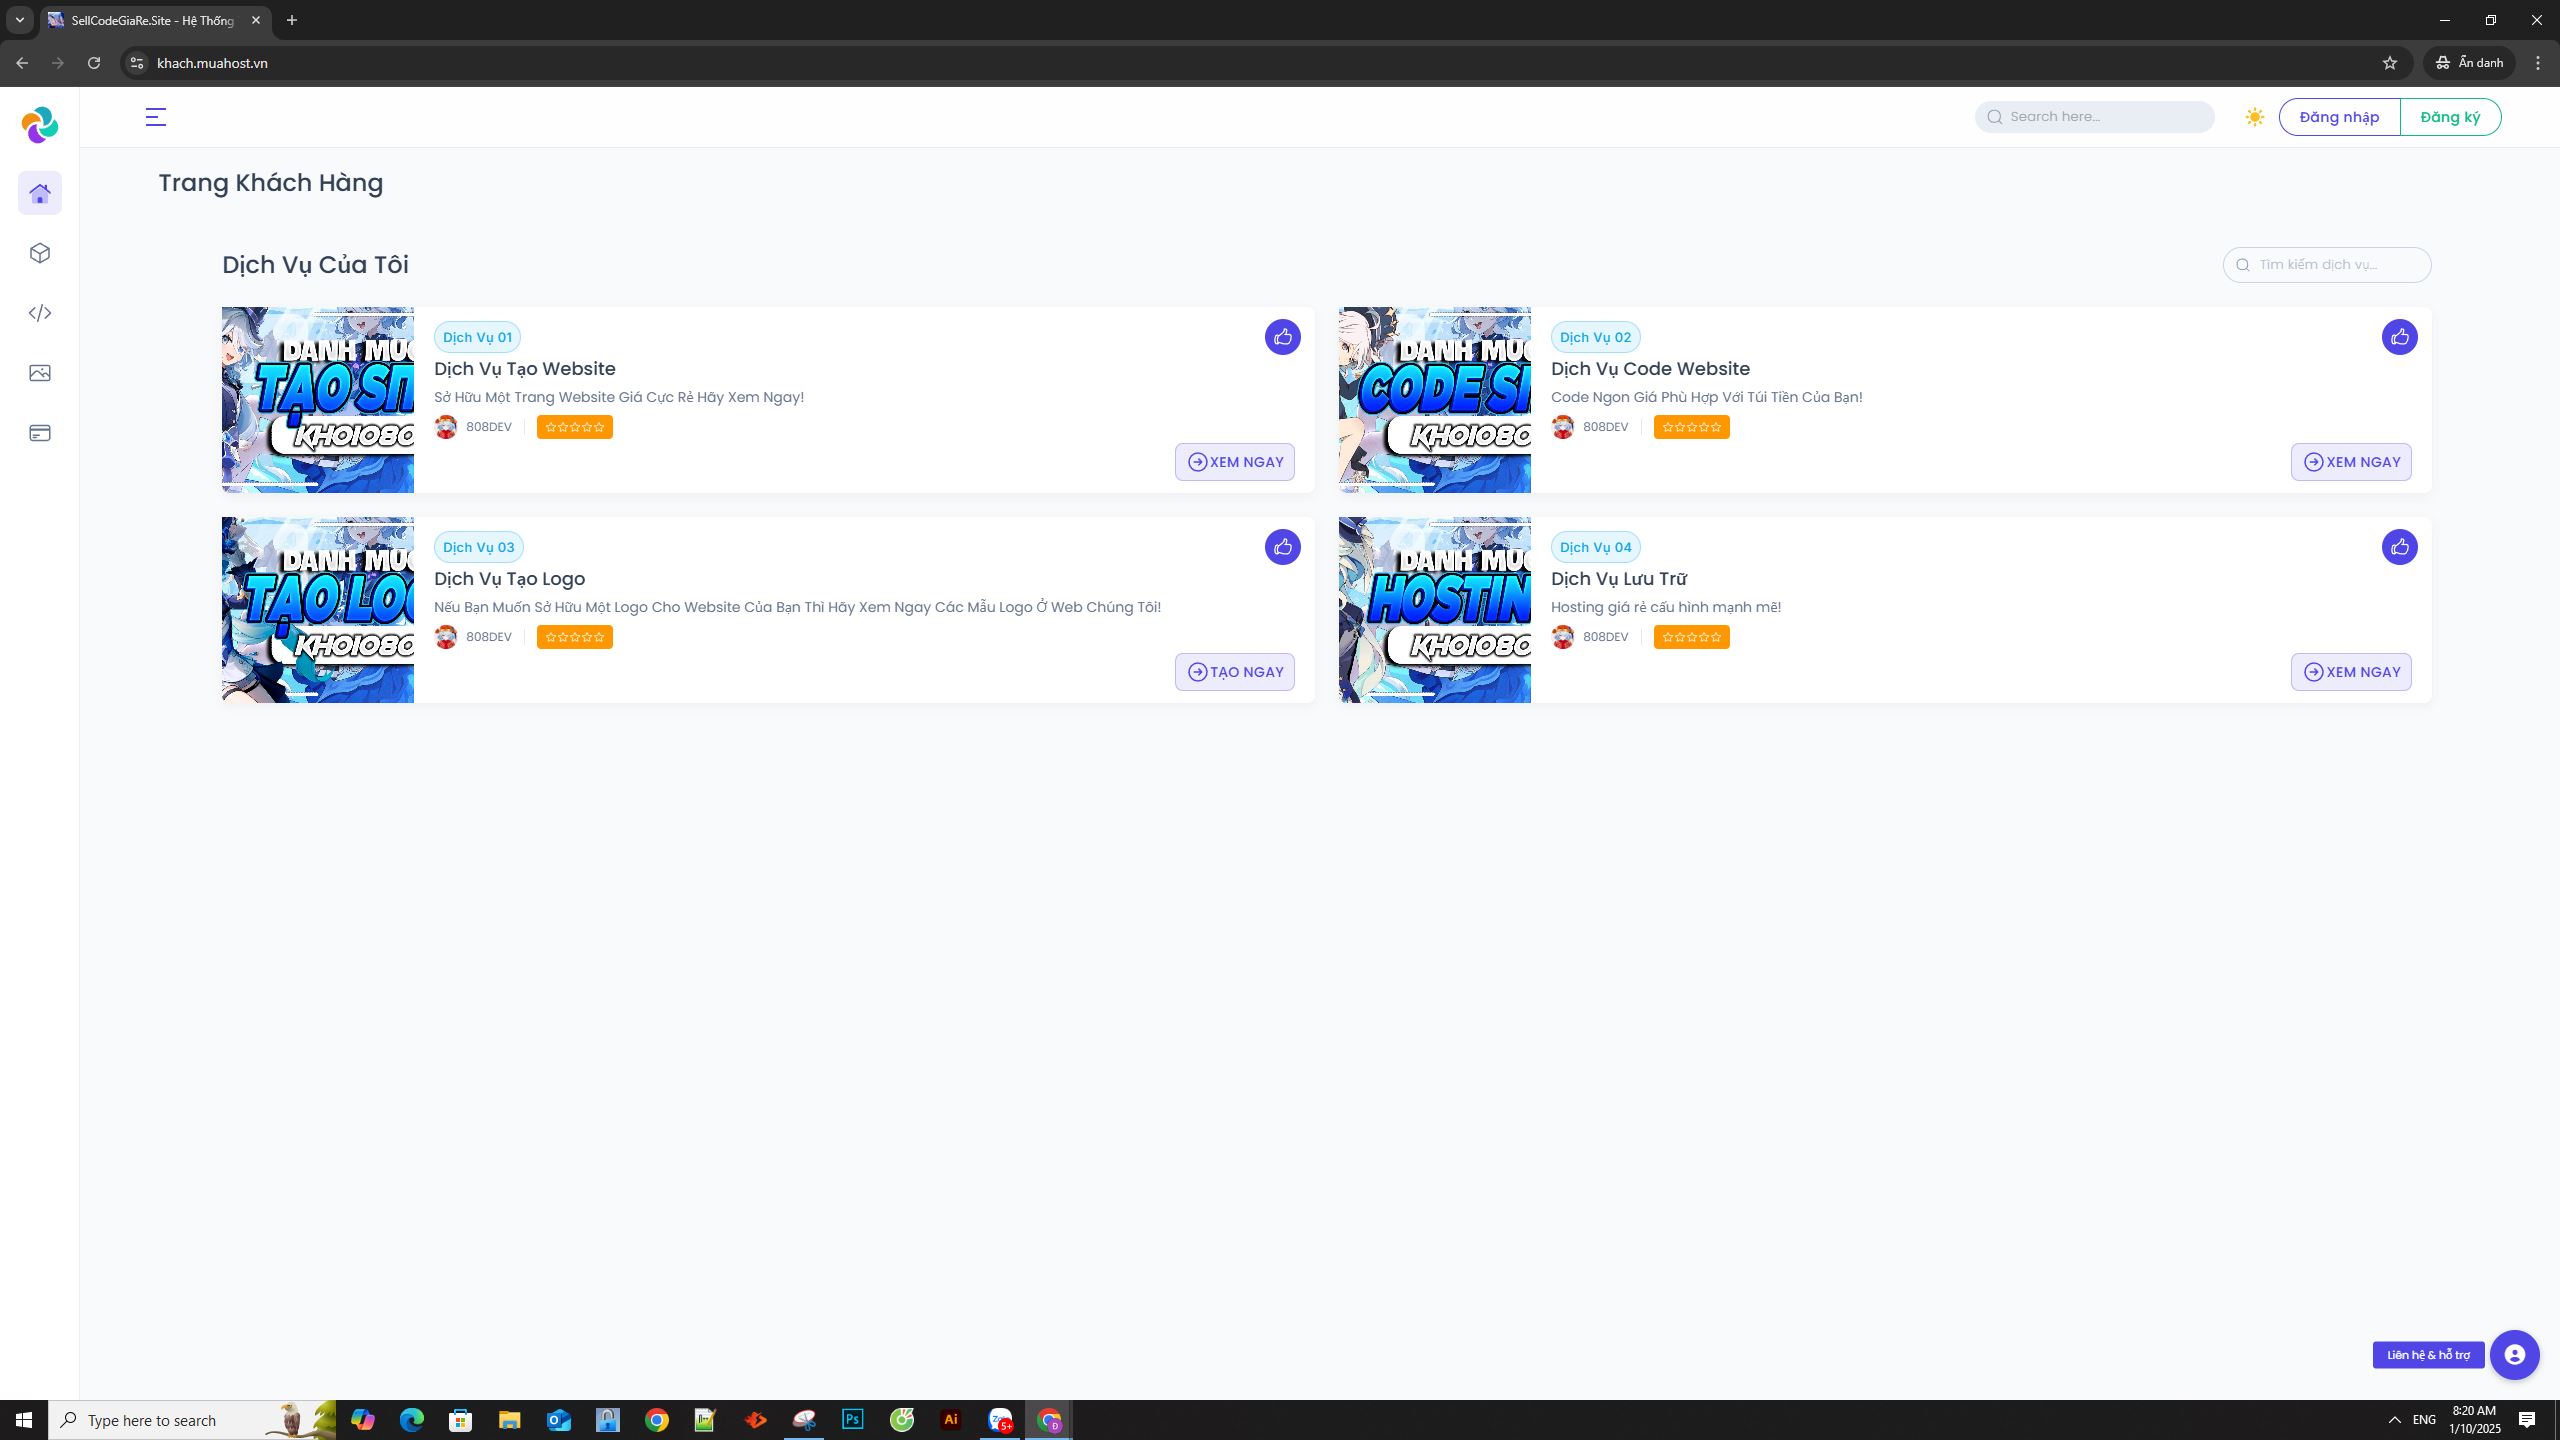The width and height of the screenshot is (2560, 1440).
Task: Click XEM NGAY on Dịch Vụ Code Website
Action: click(x=2351, y=462)
